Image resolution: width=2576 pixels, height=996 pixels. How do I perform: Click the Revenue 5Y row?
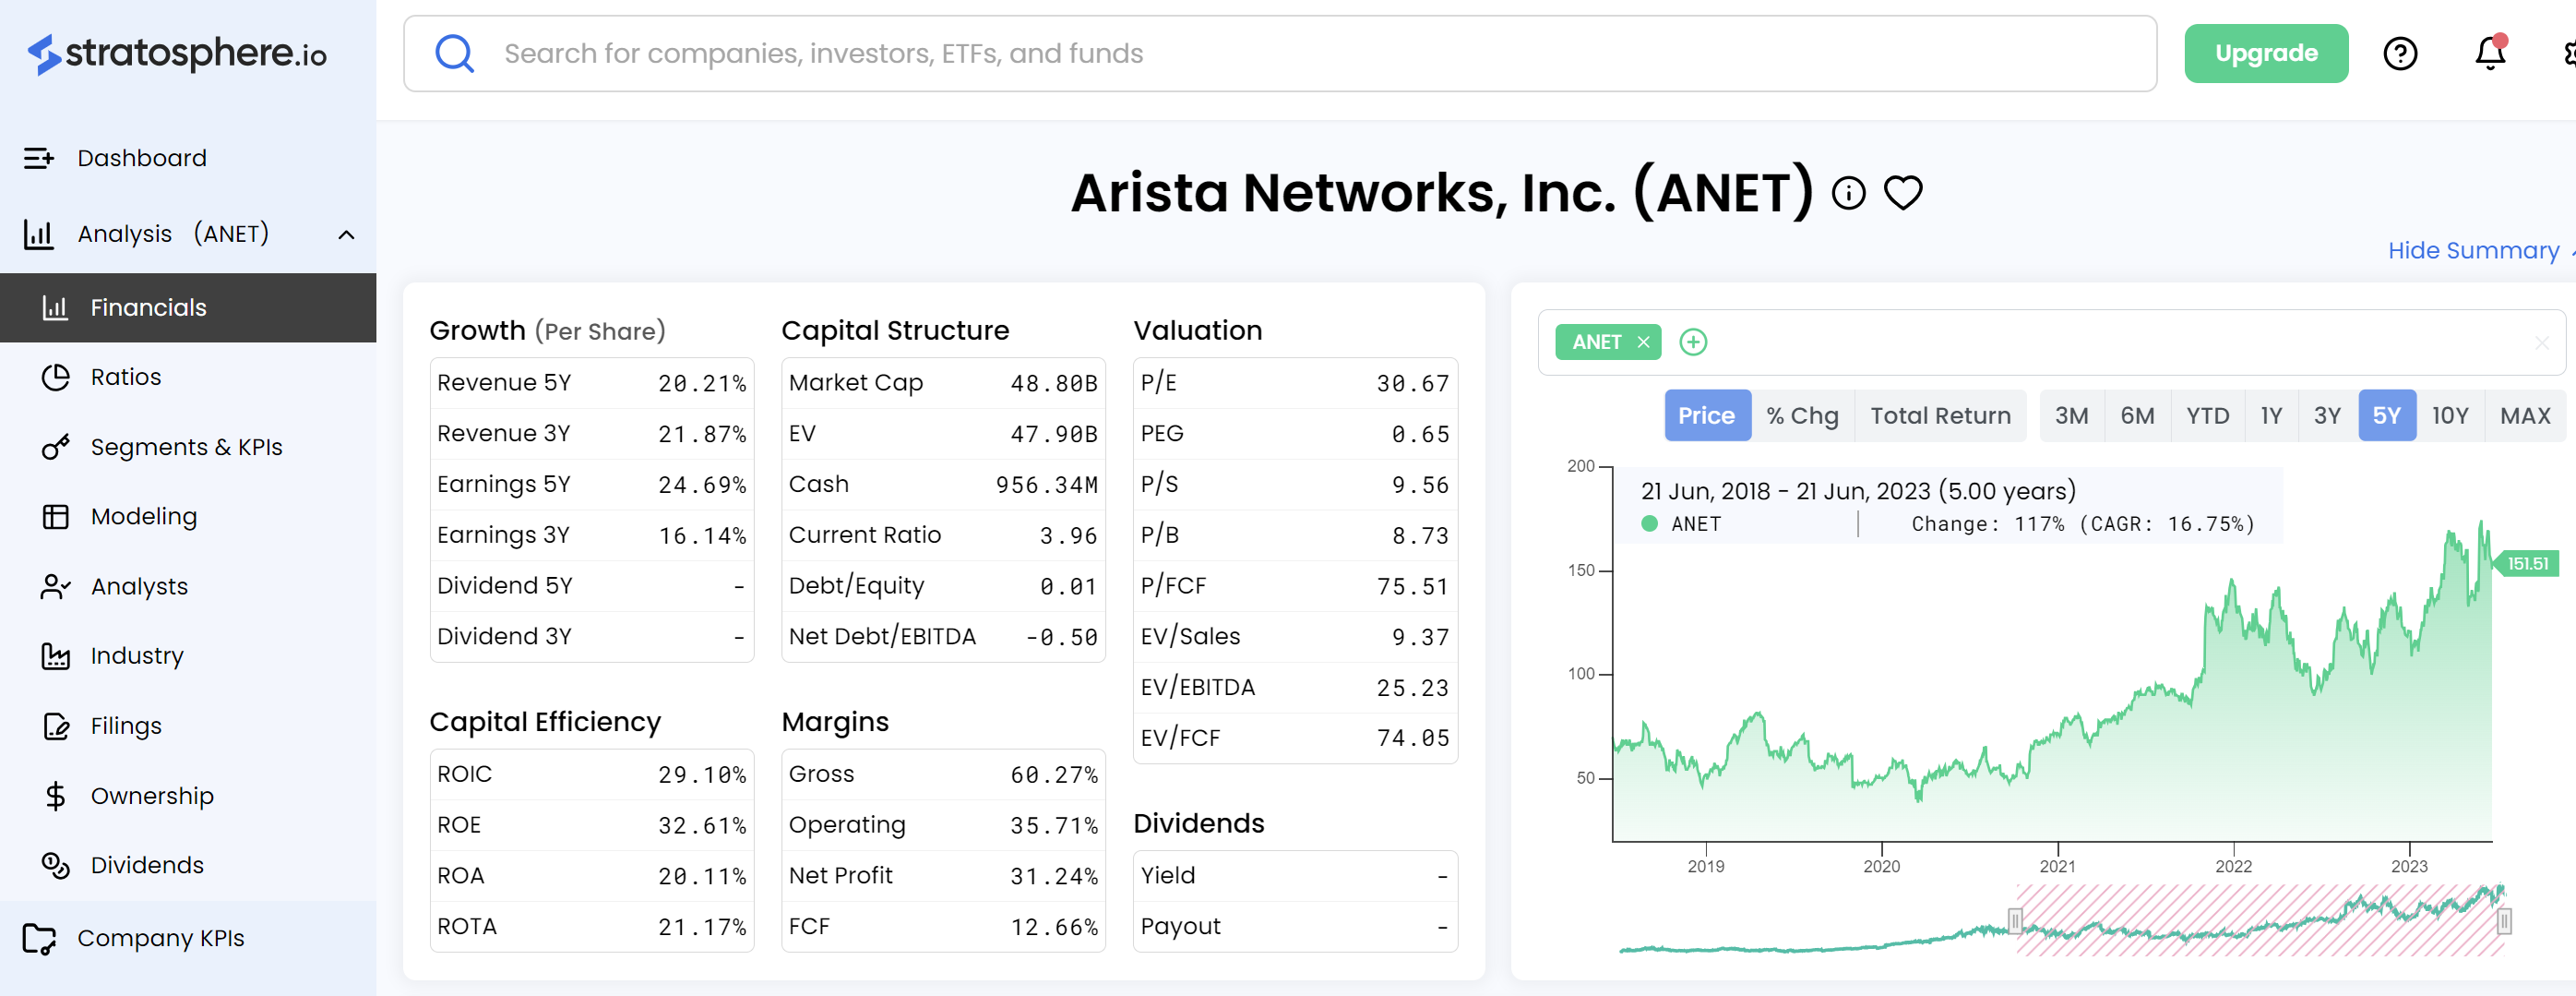[591, 383]
